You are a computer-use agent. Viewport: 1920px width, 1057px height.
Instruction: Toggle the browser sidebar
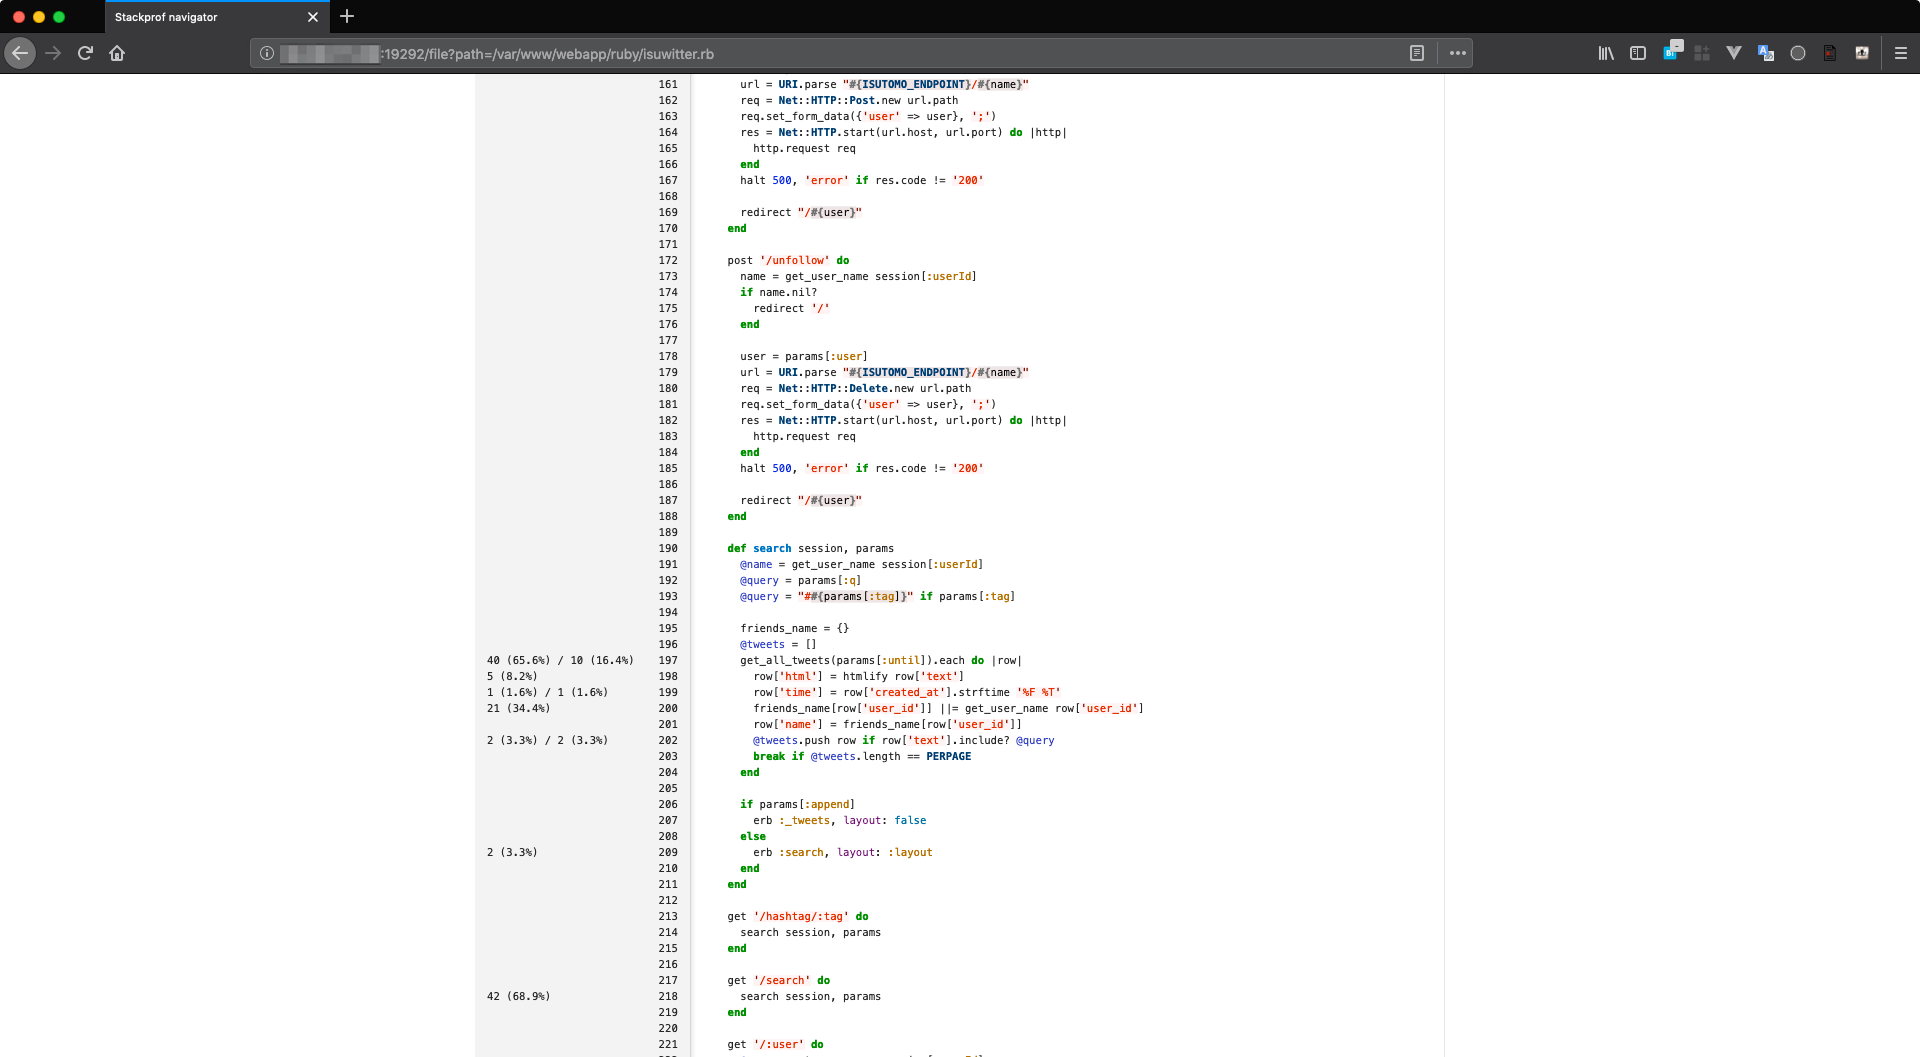point(1637,53)
